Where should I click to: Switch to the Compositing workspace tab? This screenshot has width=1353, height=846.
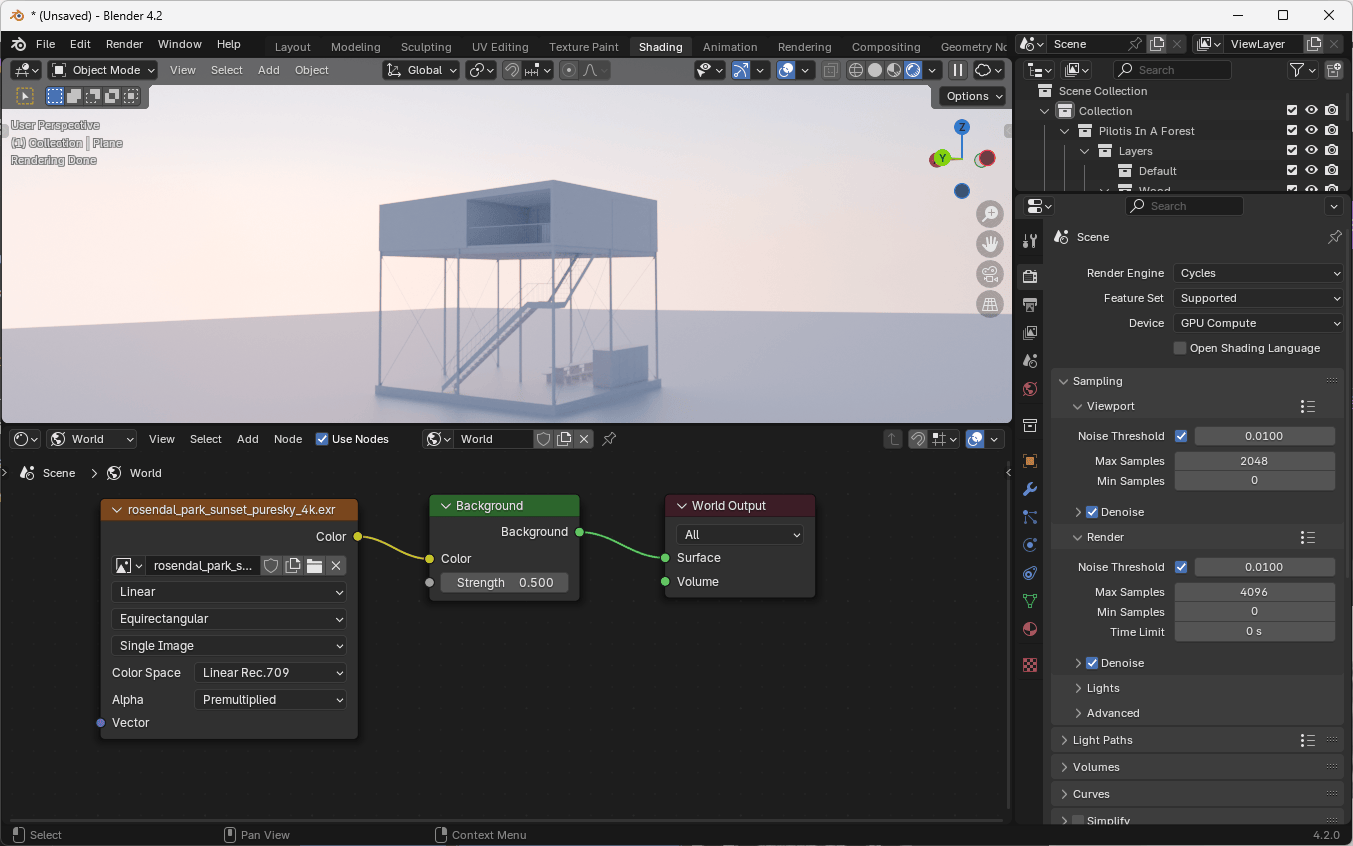coord(886,47)
